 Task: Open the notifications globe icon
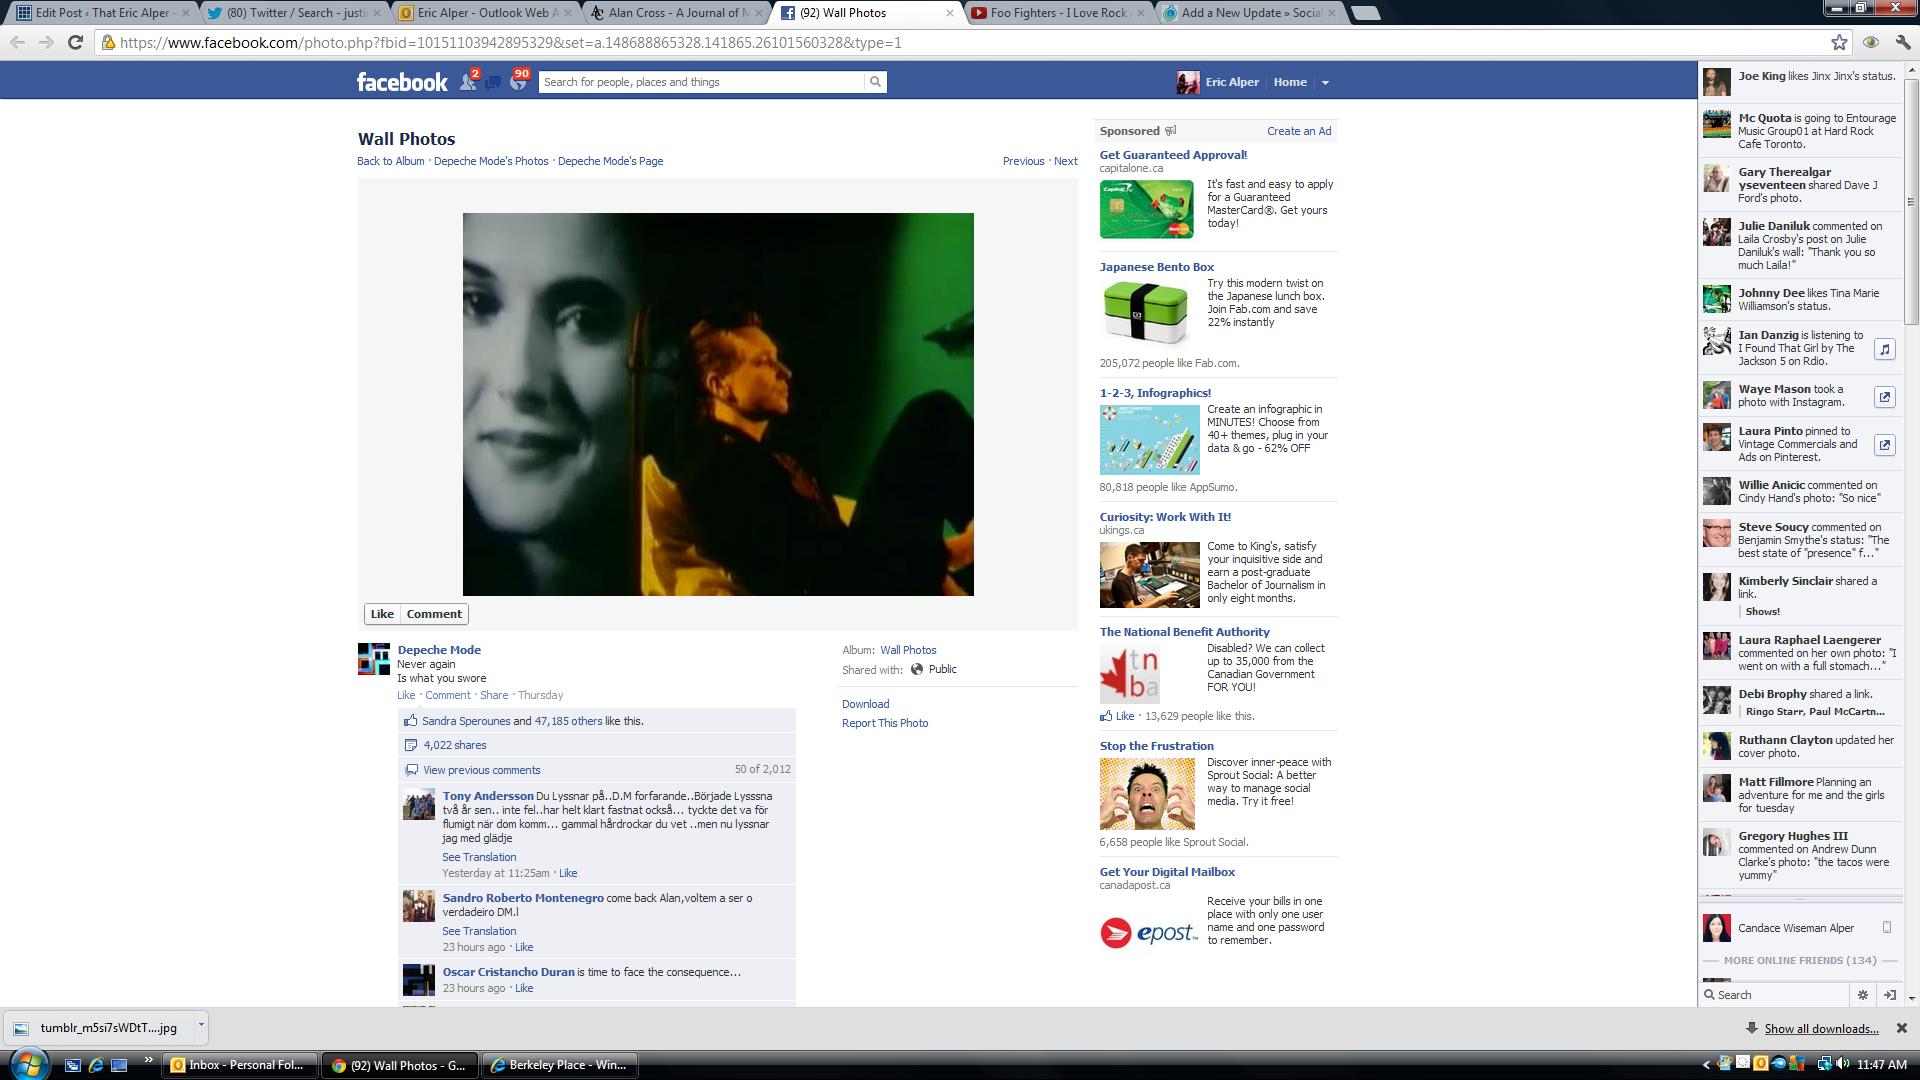point(518,82)
